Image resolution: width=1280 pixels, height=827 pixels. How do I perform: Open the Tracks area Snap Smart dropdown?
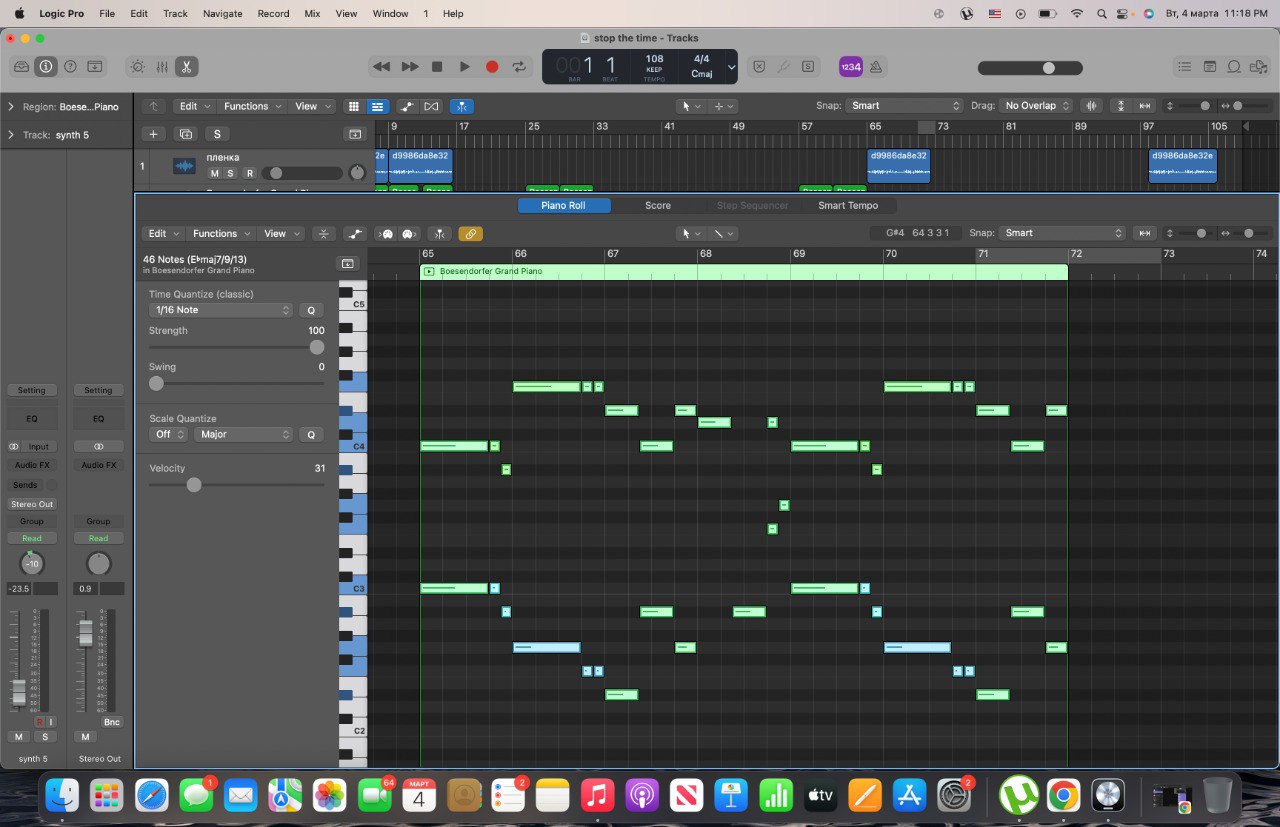[x=904, y=106]
